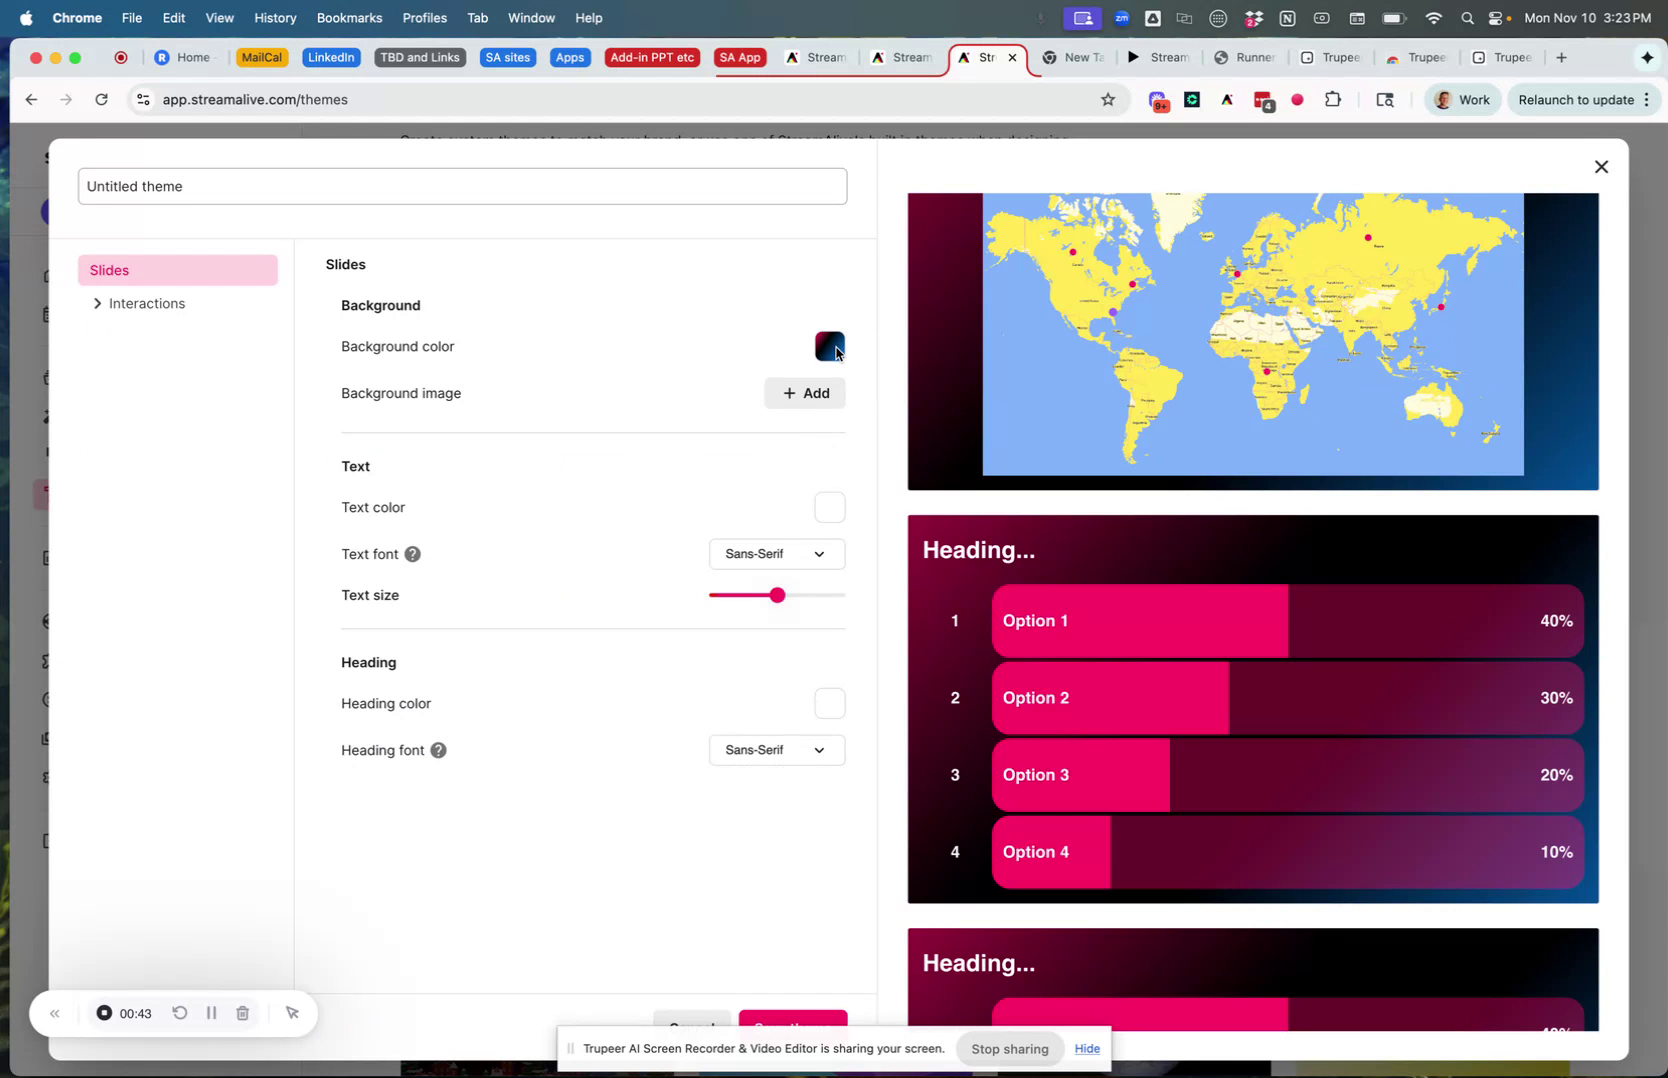Edit the Untitled theme name field
This screenshot has height=1078, width=1668.
click(462, 186)
